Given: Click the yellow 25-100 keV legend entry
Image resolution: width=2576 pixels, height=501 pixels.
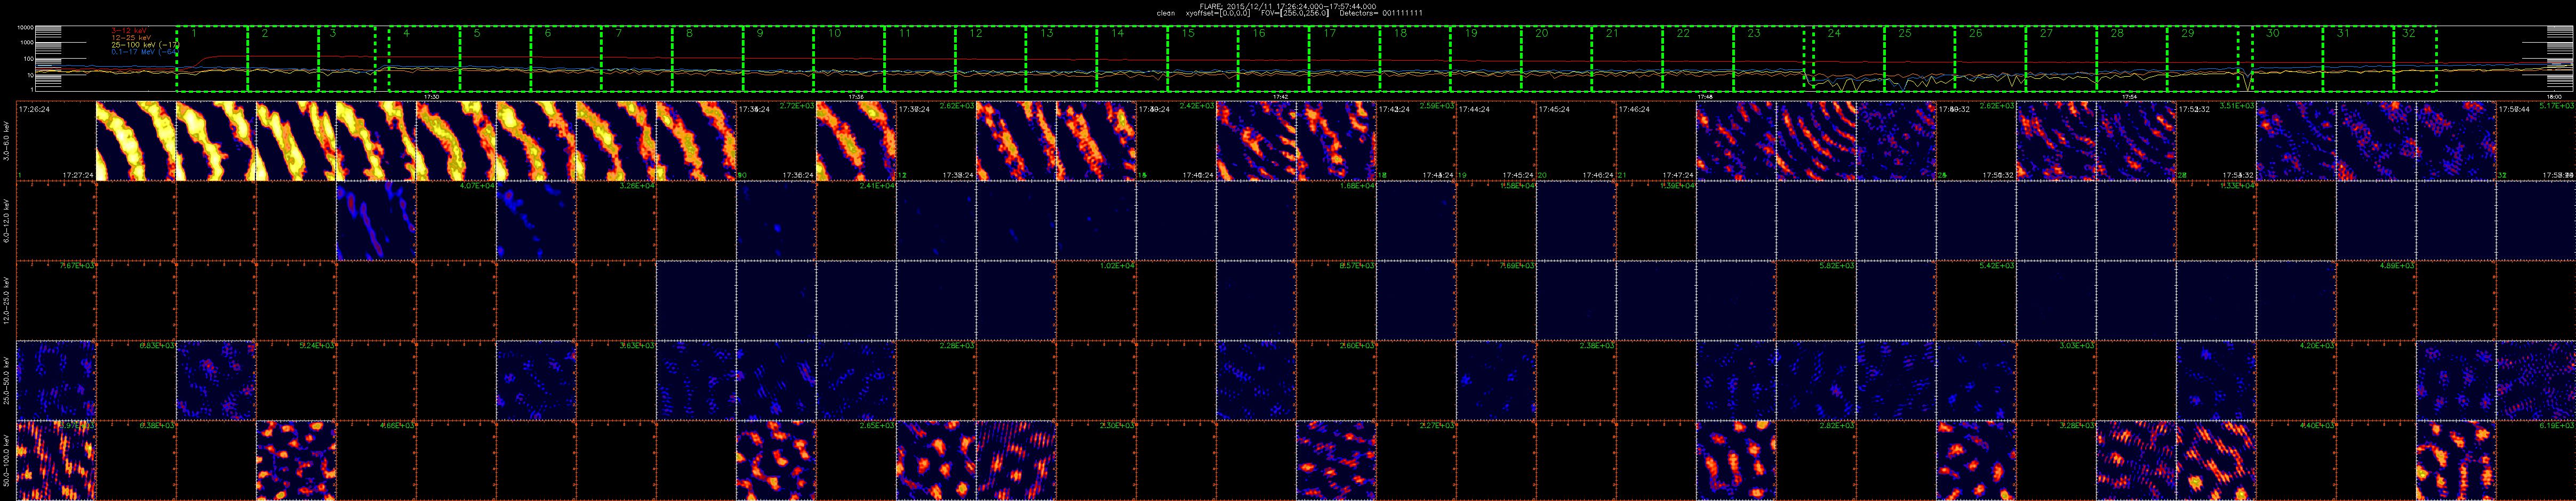Looking at the screenshot, I should coord(144,44).
